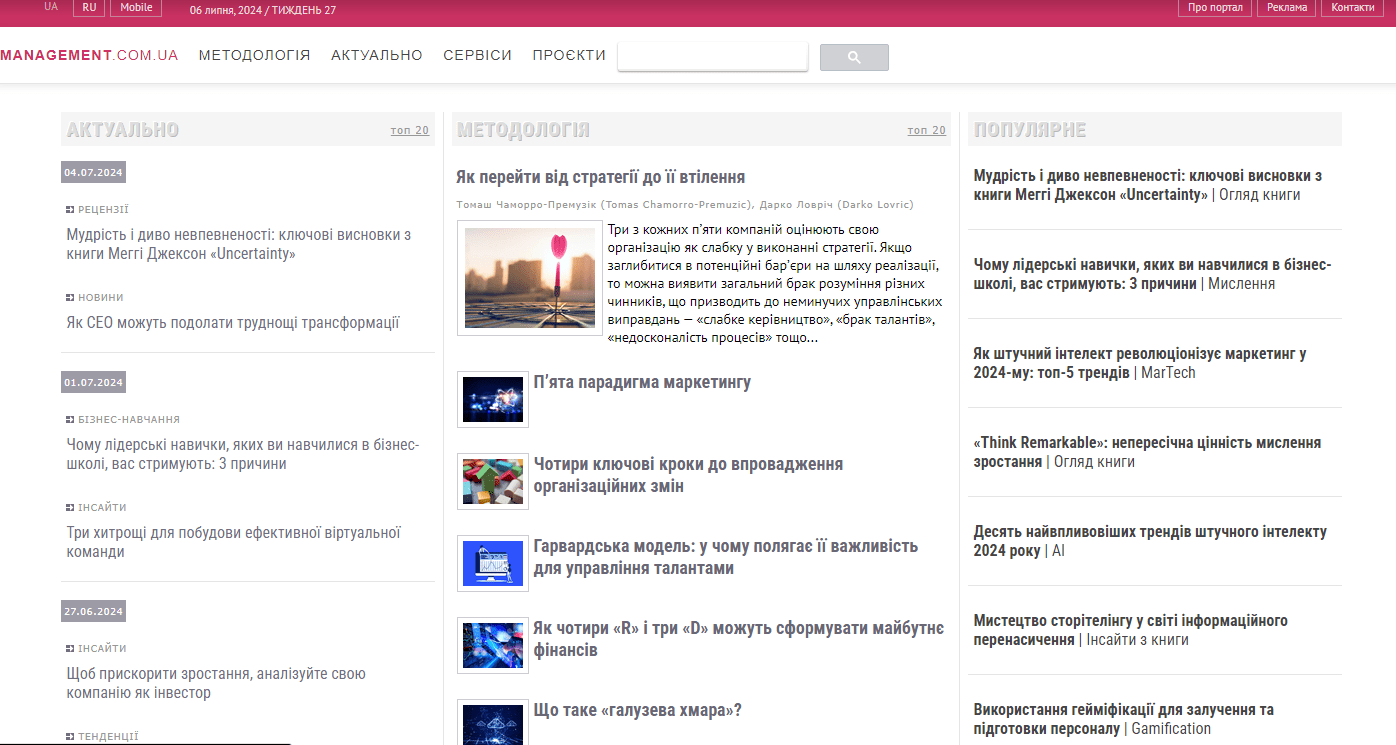Open Десять найвпливовіших трендів штучного інтелекту article

coord(1150,541)
